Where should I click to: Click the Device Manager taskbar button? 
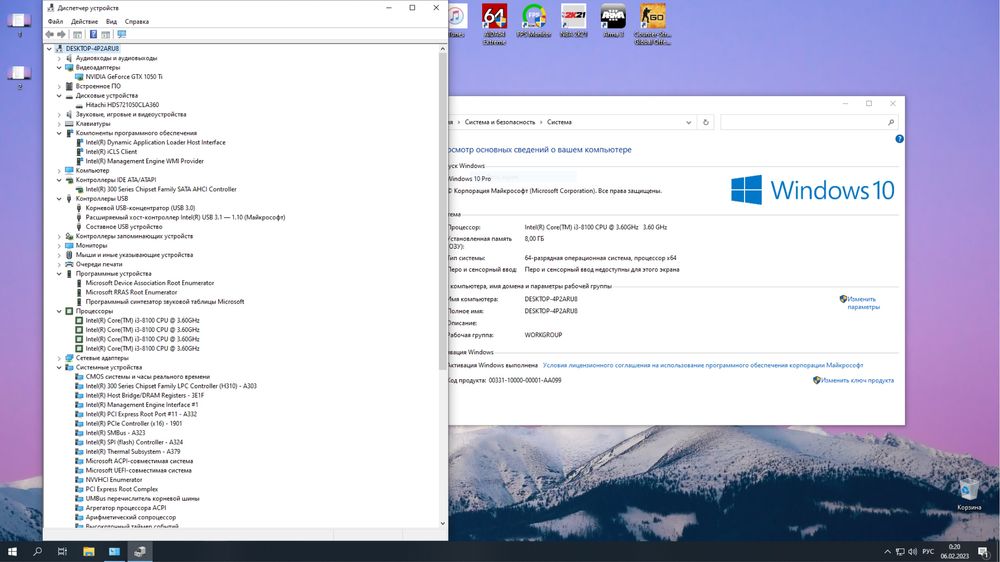click(140, 551)
